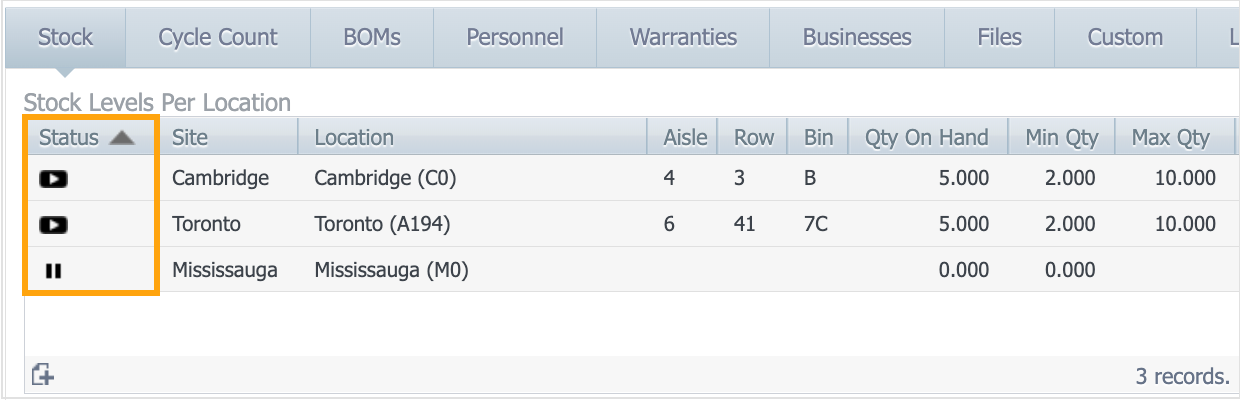This screenshot has width=1240, height=400.
Task: Open the BOMs tab
Action: coord(371,38)
